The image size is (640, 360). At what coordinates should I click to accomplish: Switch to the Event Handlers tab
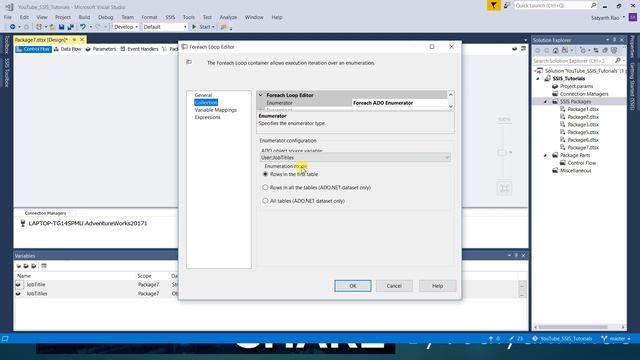[139, 49]
